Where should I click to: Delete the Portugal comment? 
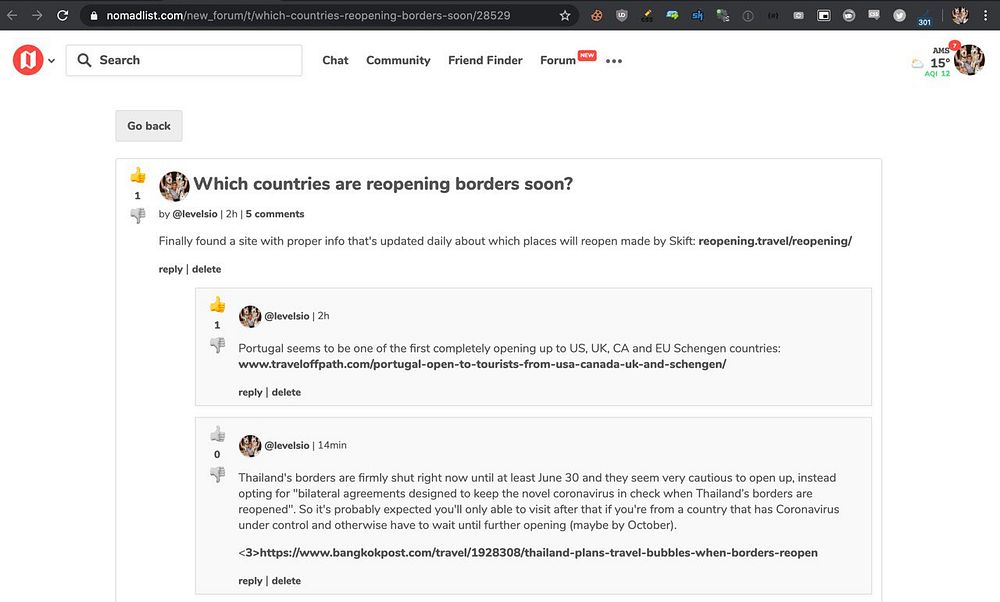[286, 392]
